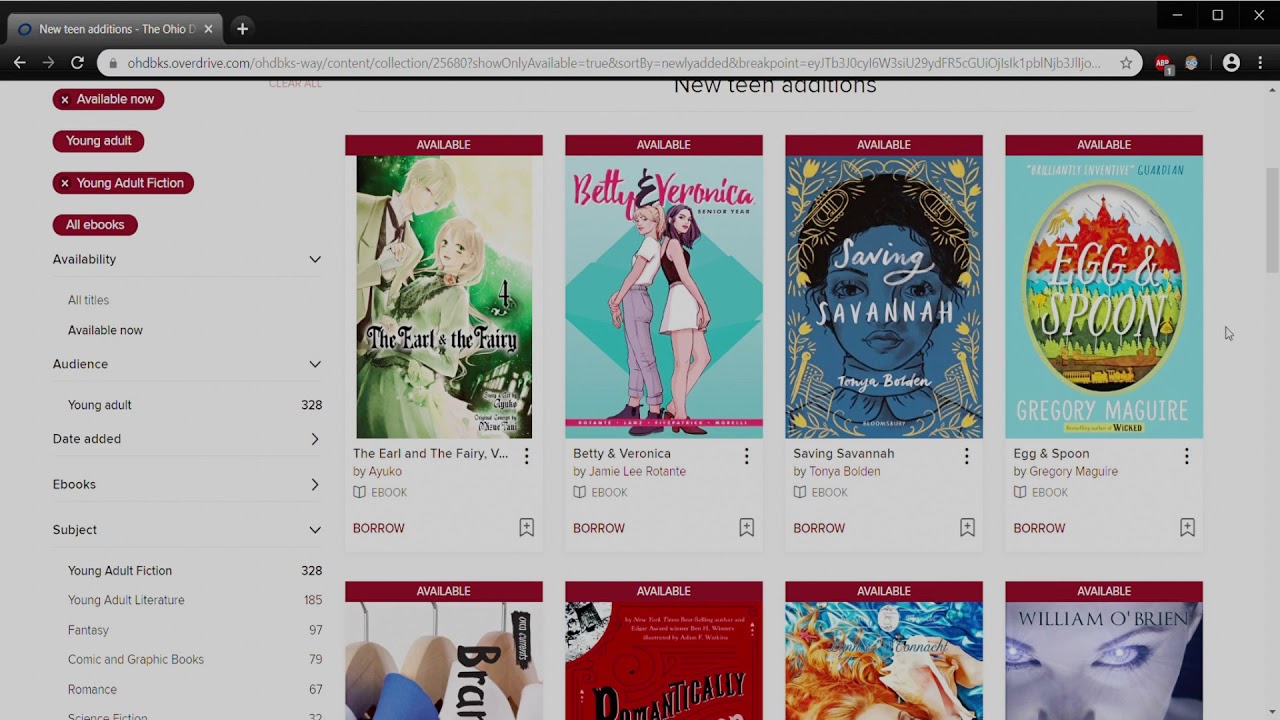Add Egg & Spoon to wish list

pyautogui.click(x=1187, y=528)
